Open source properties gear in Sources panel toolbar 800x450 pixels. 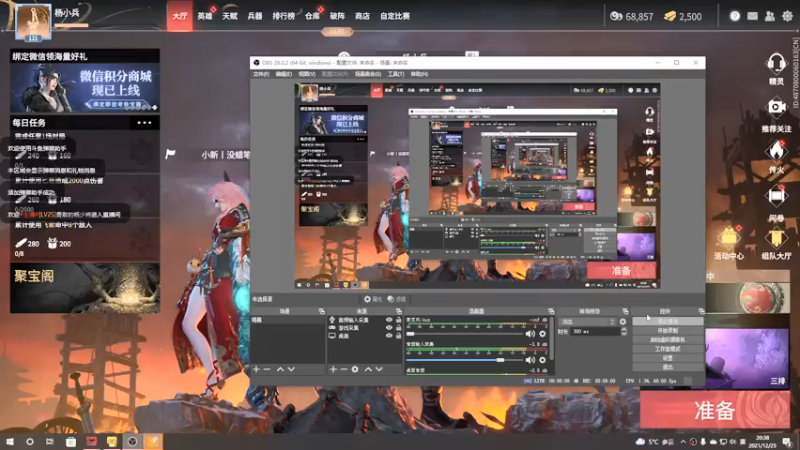point(355,369)
